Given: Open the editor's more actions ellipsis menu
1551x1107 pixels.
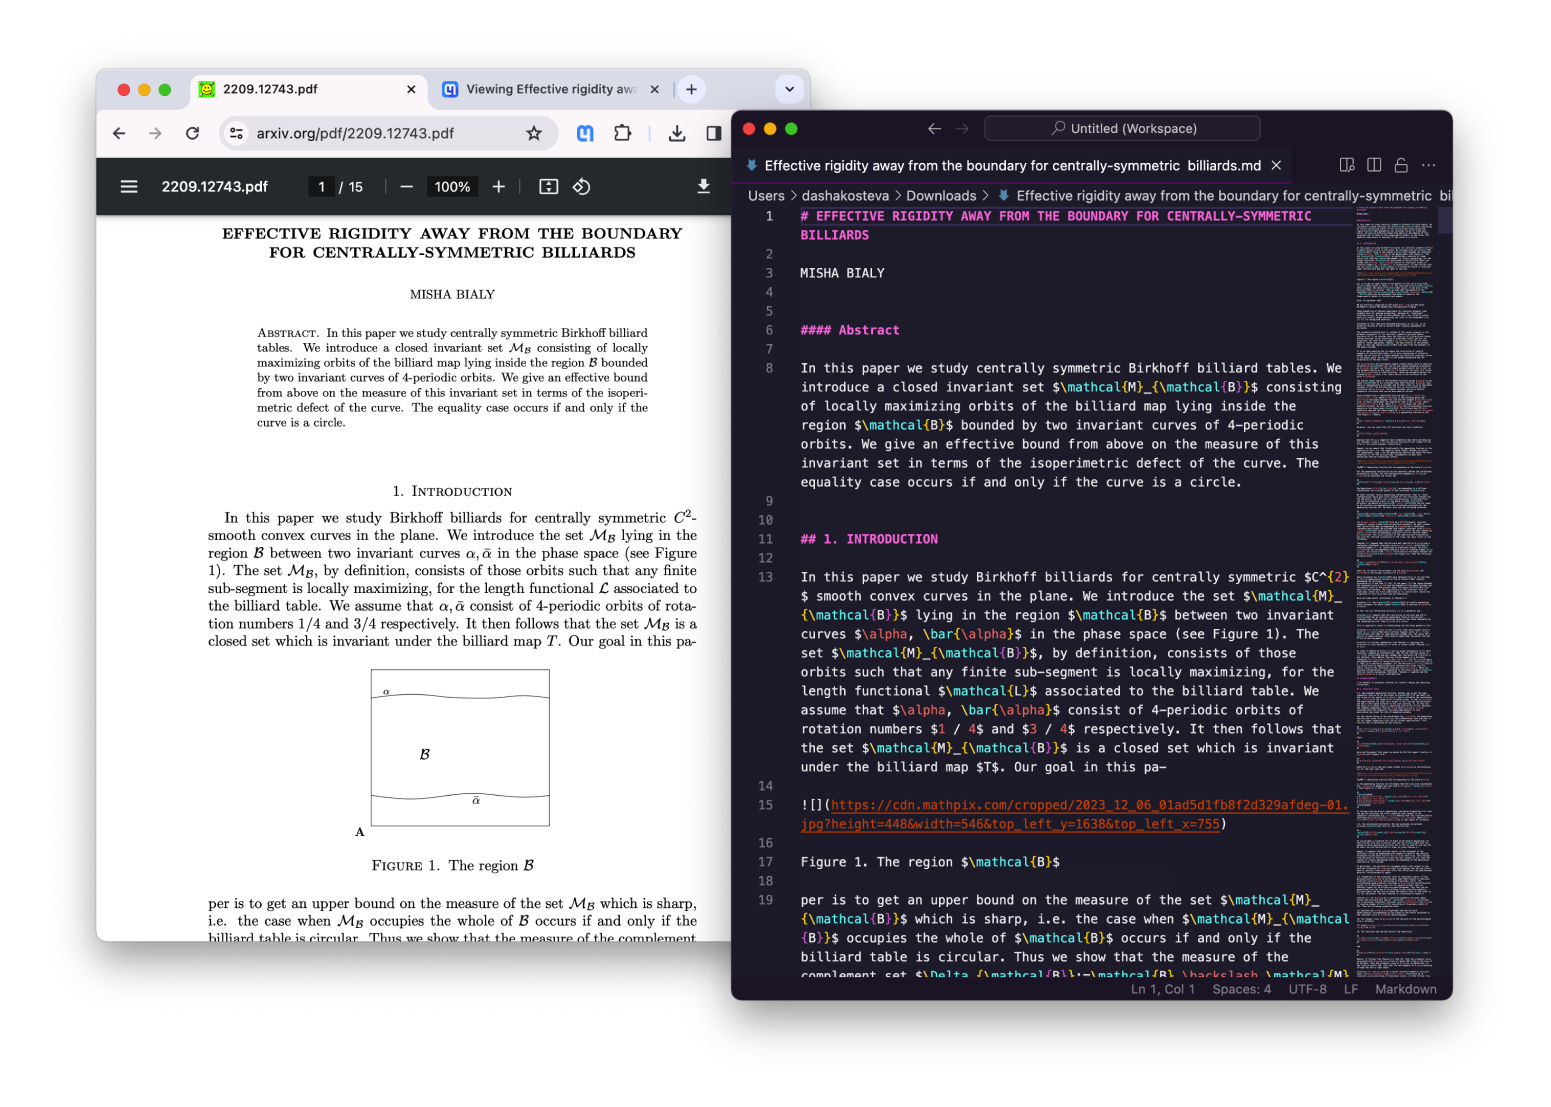Looking at the screenshot, I should 1428,164.
